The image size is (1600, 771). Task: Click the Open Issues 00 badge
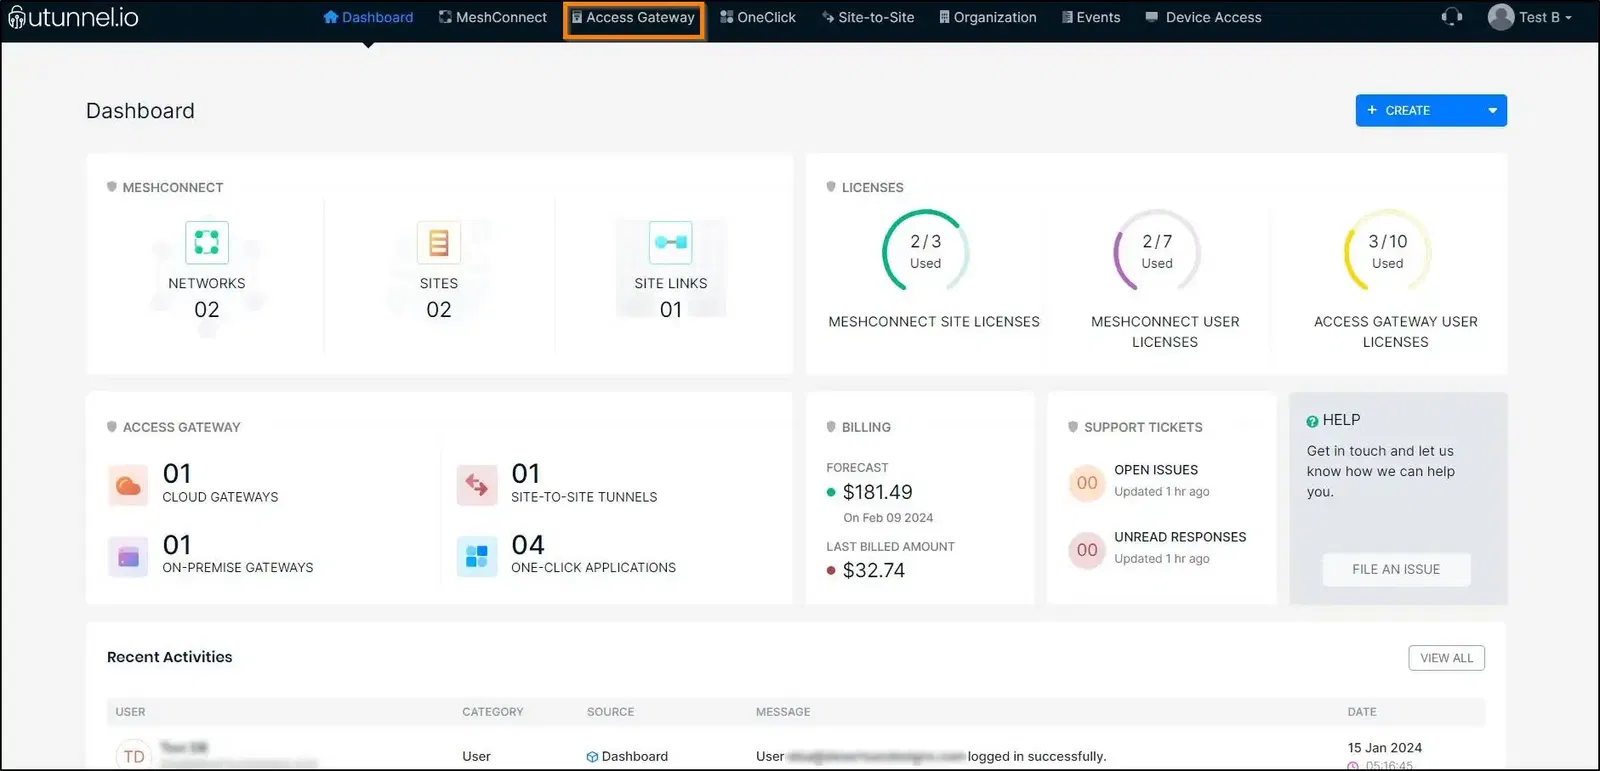[1087, 483]
